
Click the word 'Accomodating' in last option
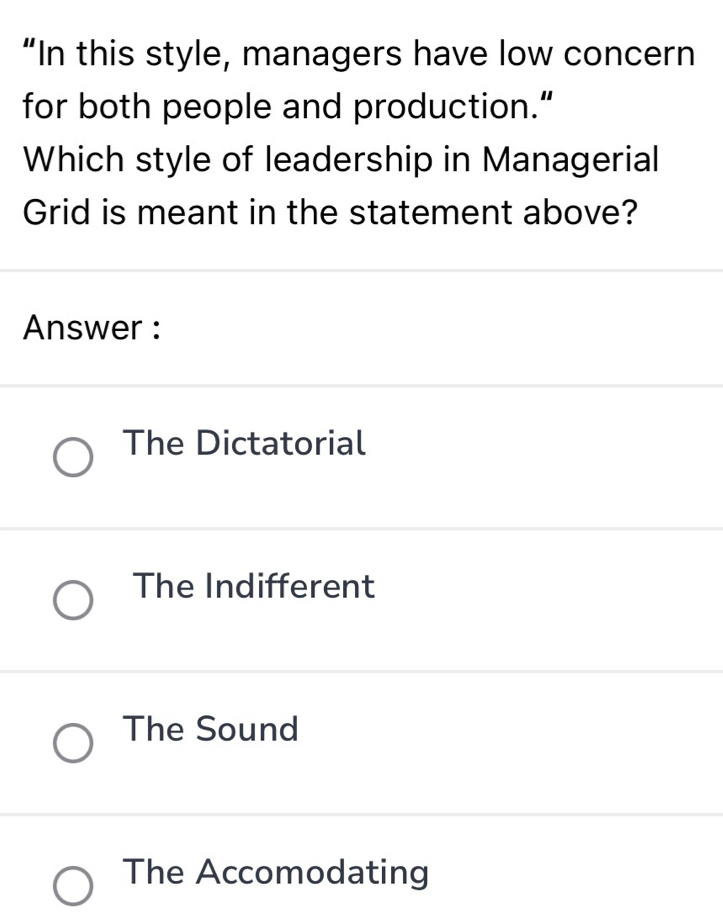click(312, 872)
